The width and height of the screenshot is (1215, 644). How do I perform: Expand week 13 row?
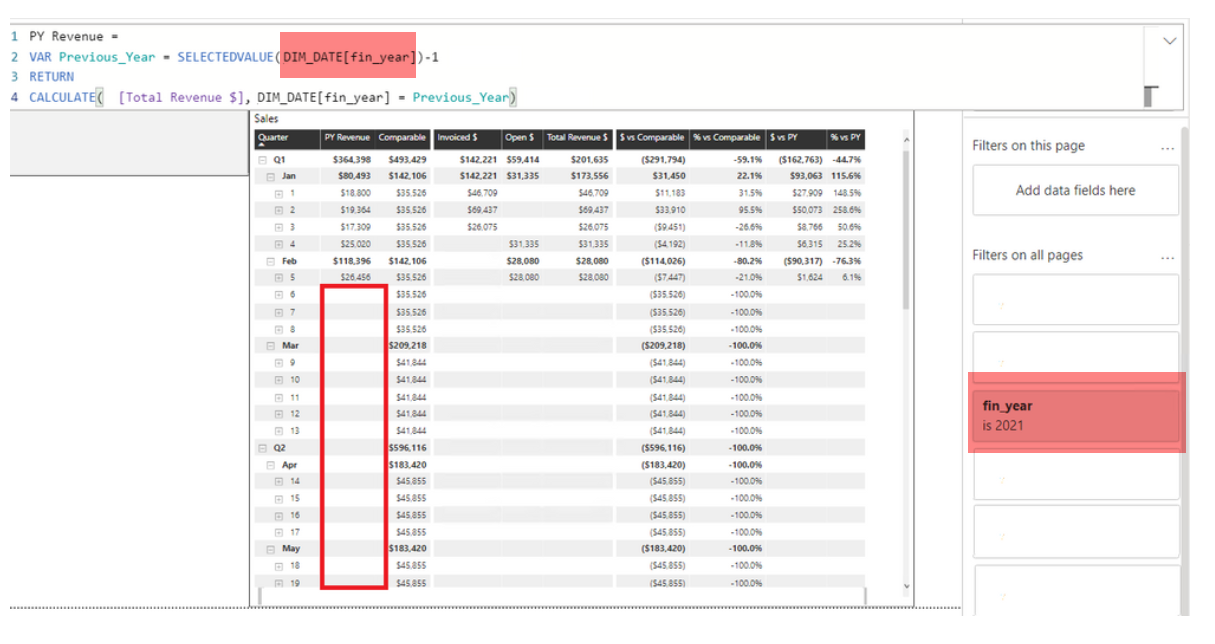pyautogui.click(x=279, y=430)
